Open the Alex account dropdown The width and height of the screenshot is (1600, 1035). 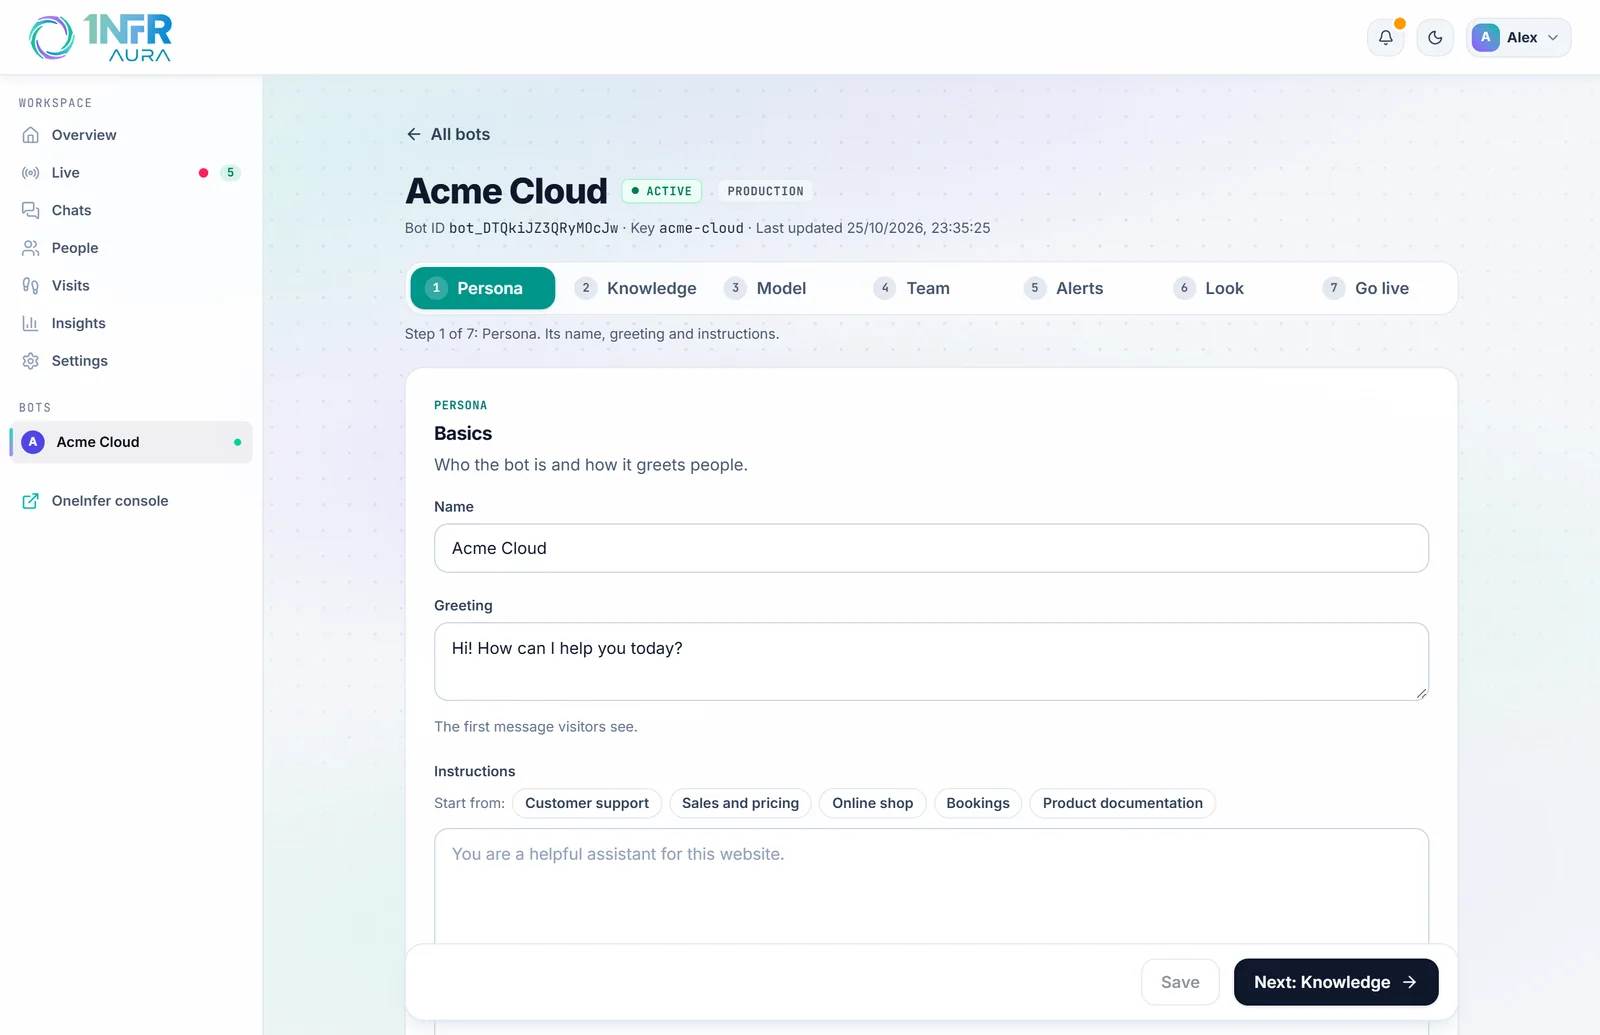1518,38
